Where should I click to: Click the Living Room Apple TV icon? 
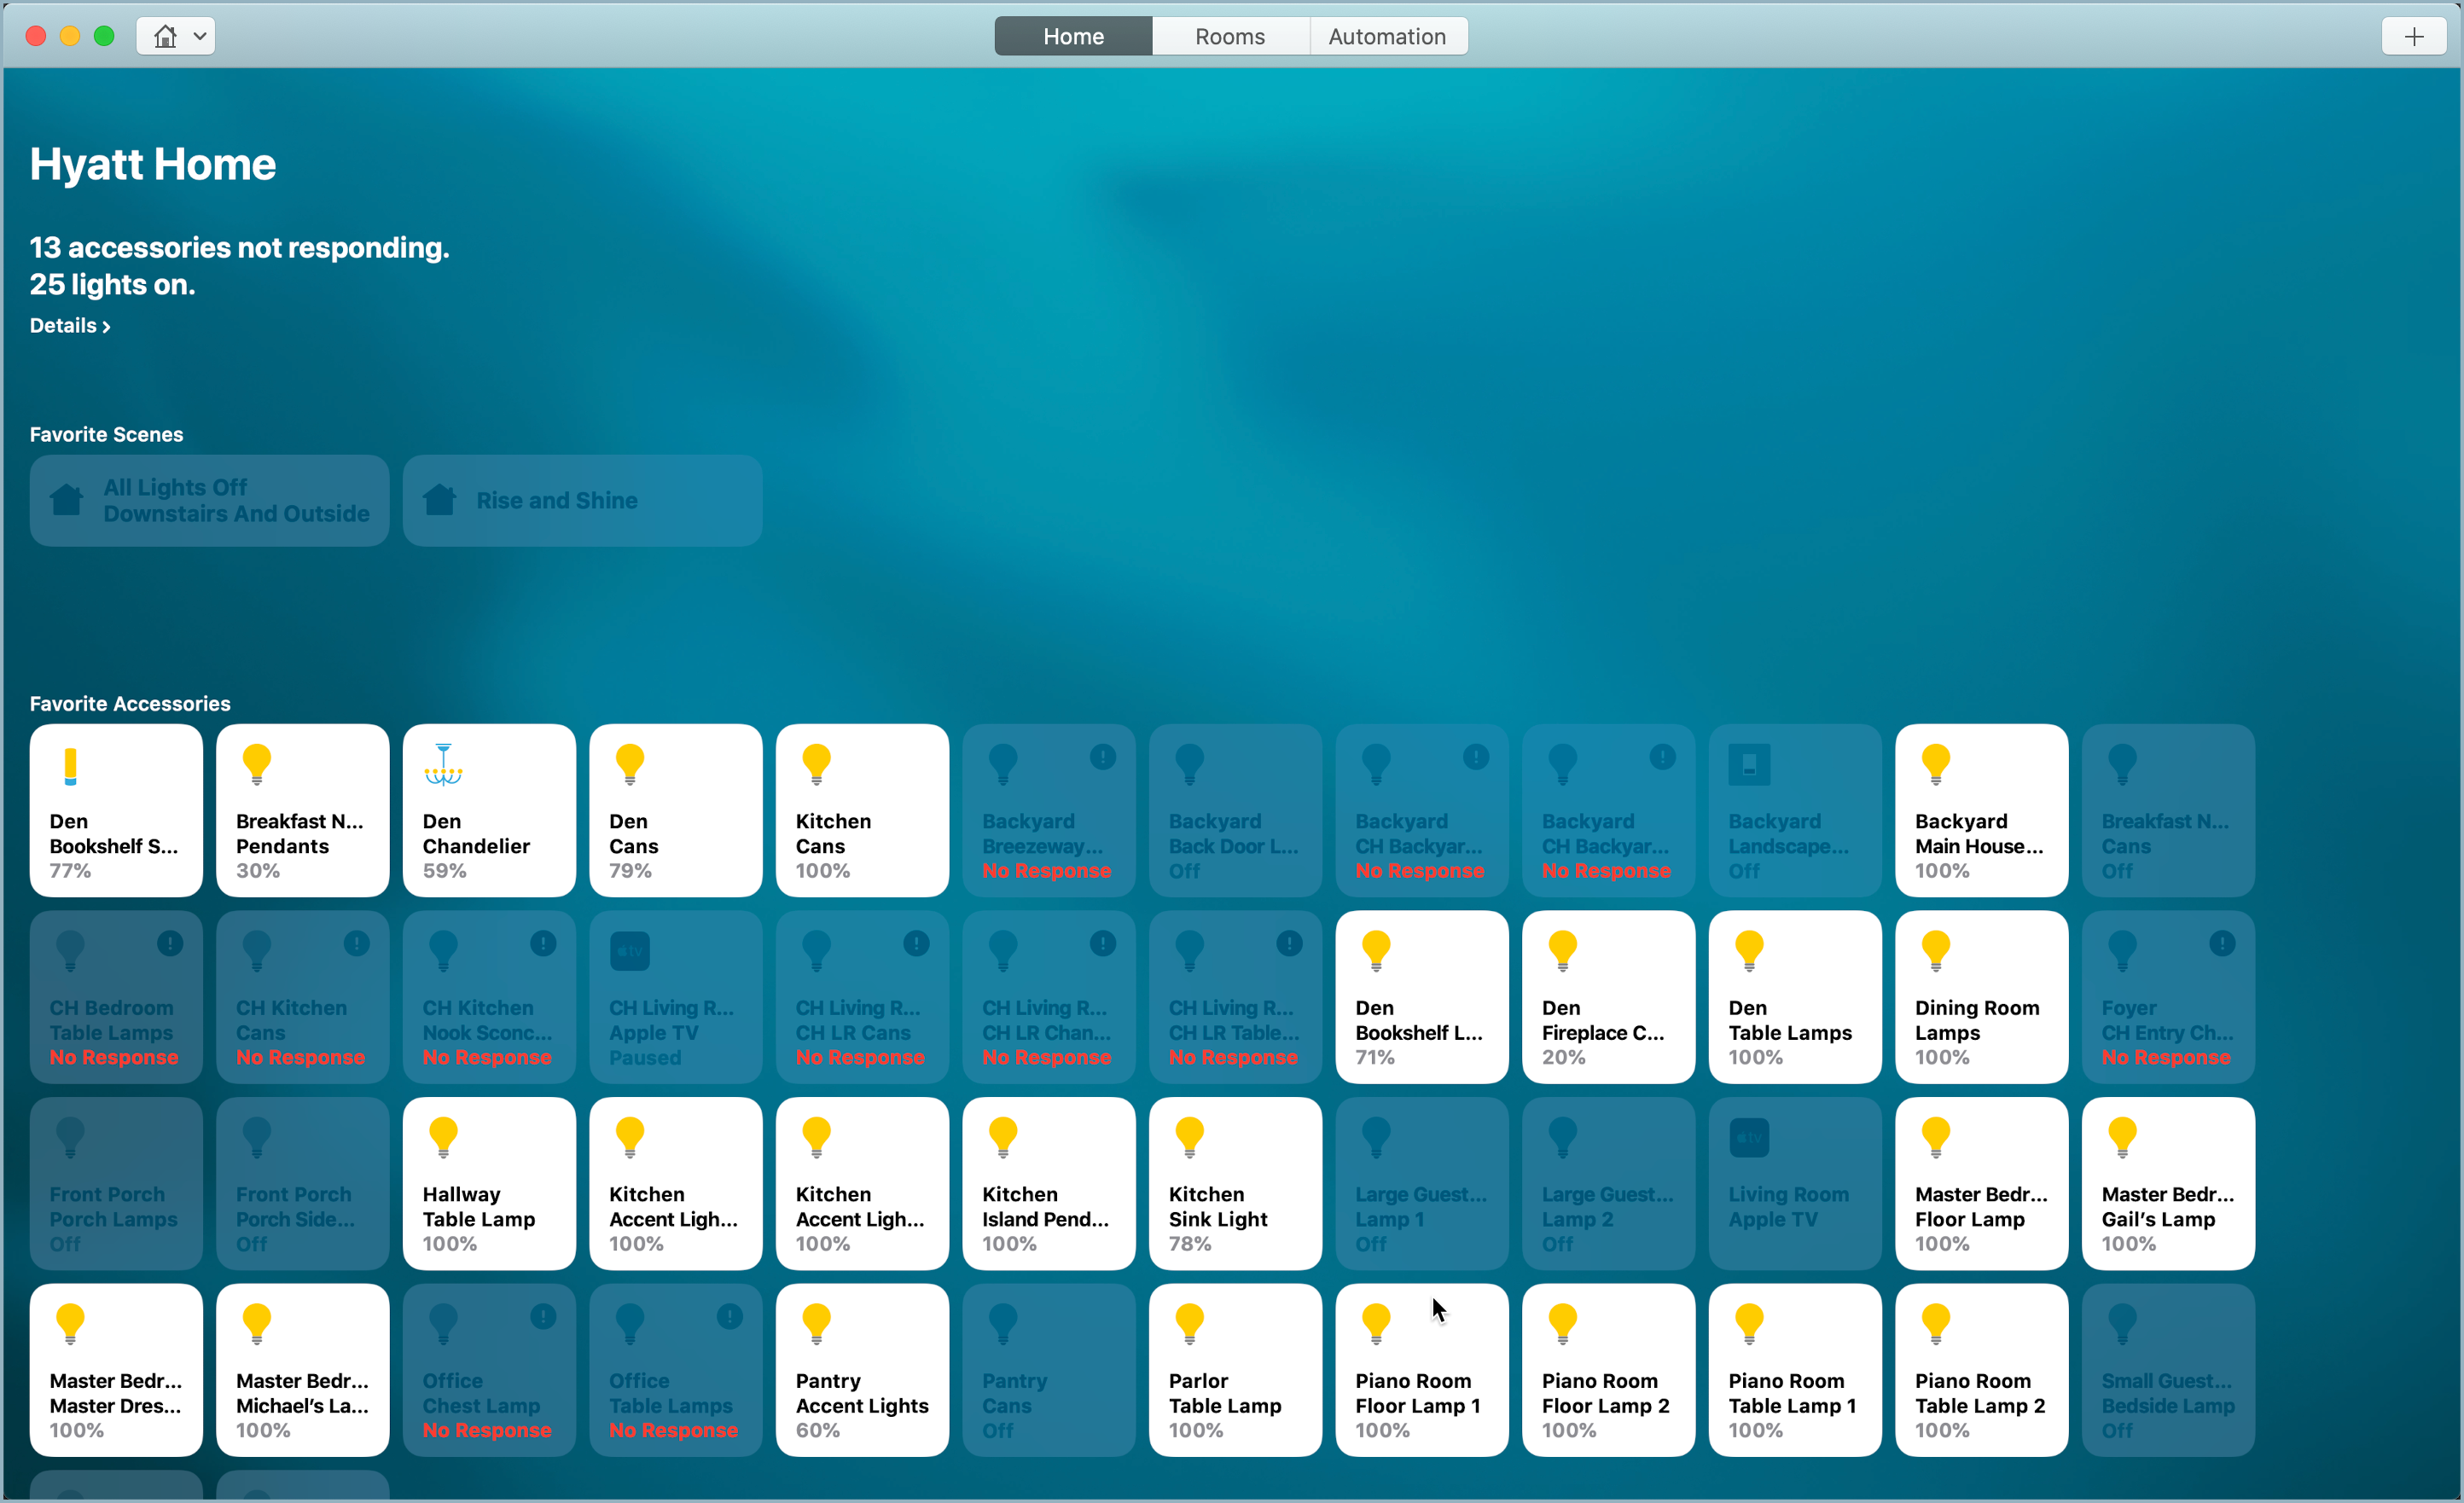(1749, 1138)
